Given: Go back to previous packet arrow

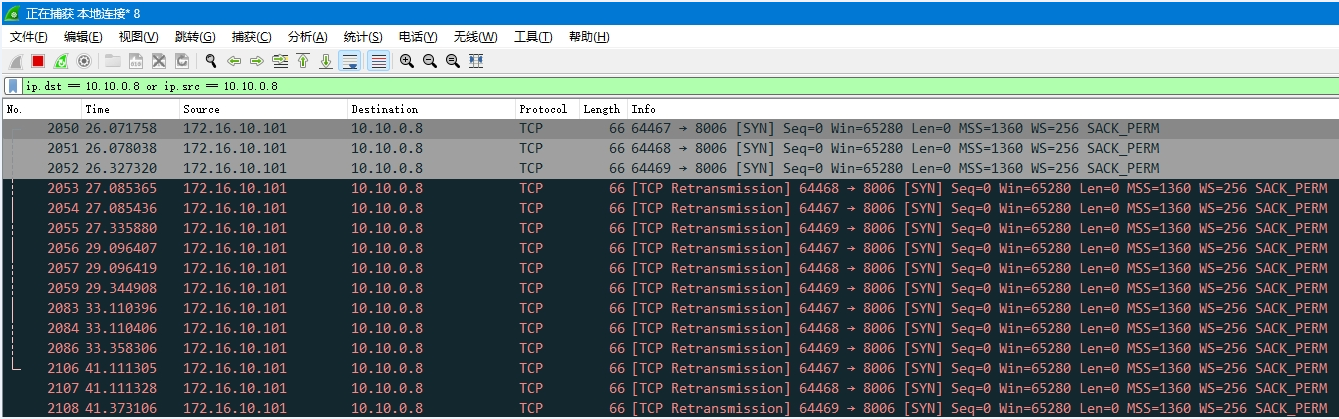Looking at the screenshot, I should [x=234, y=61].
